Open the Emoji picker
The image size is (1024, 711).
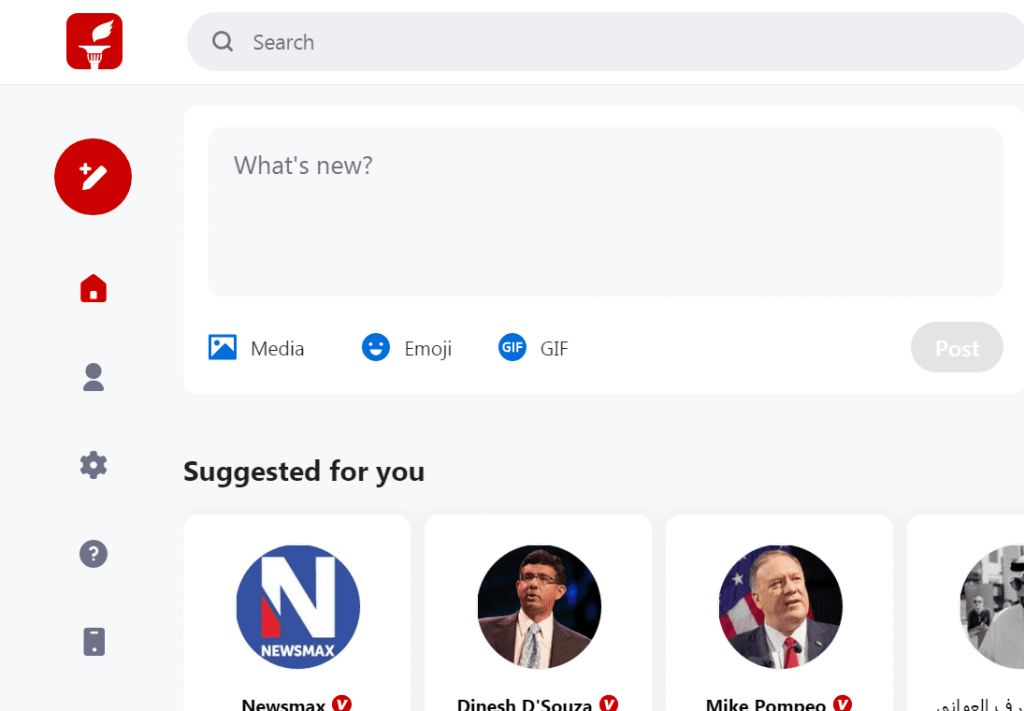coord(406,348)
